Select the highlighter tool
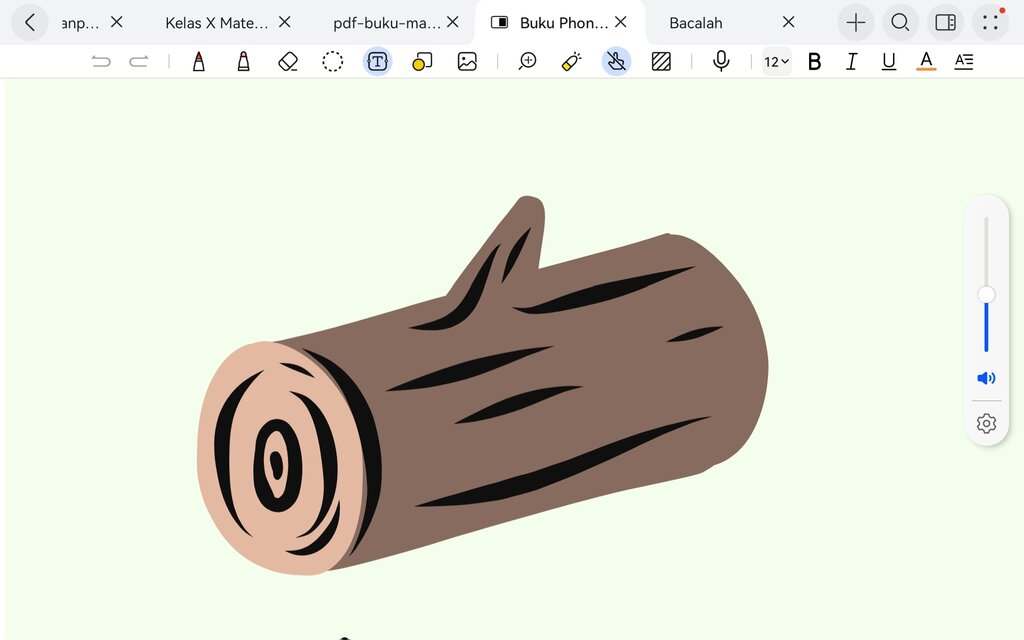Image resolution: width=1024 pixels, height=640 pixels. pos(243,61)
